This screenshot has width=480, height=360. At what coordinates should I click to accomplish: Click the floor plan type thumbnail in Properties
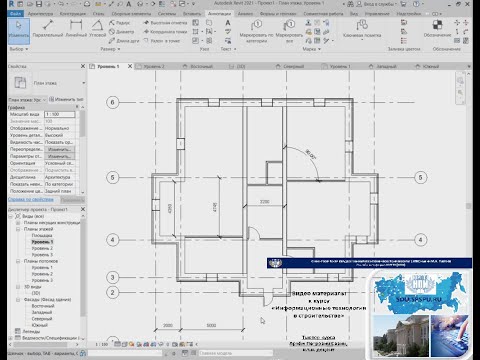tap(20, 82)
